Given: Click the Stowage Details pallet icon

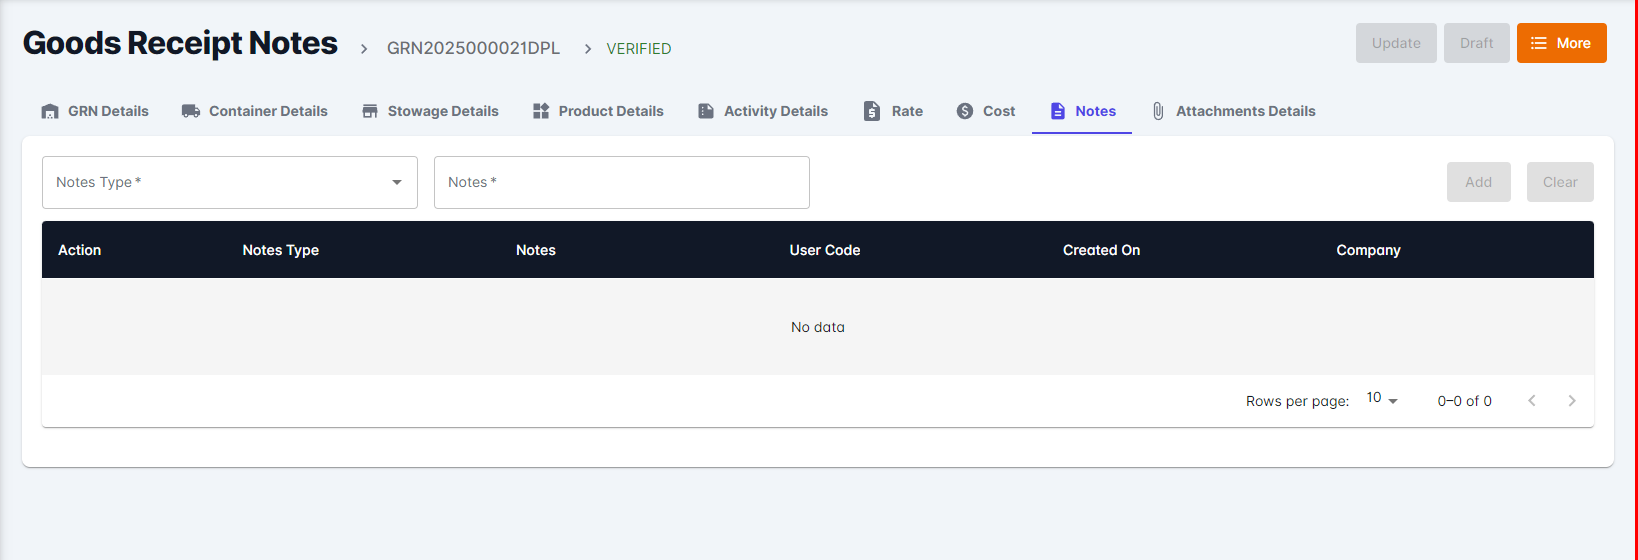Looking at the screenshot, I should click(370, 111).
